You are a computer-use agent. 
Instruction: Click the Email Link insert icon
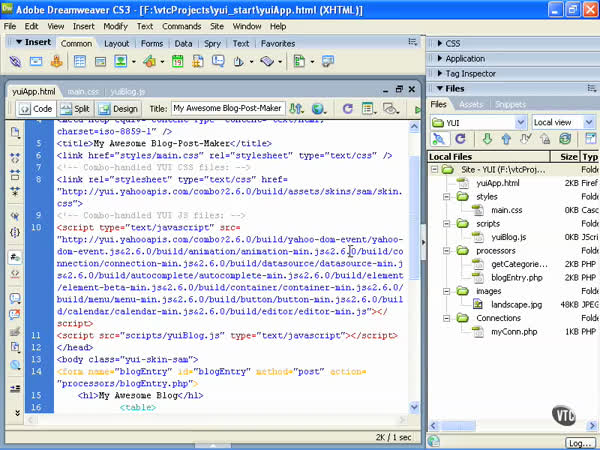36,62
